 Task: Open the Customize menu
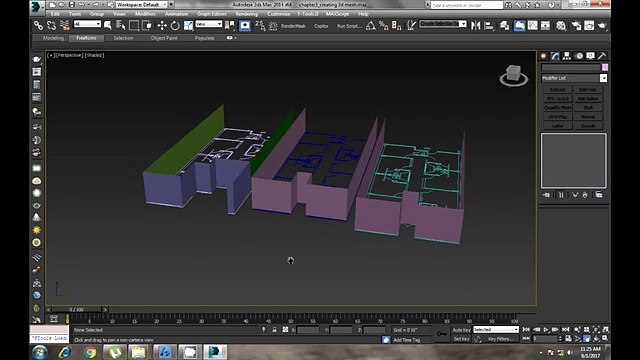click(279, 14)
